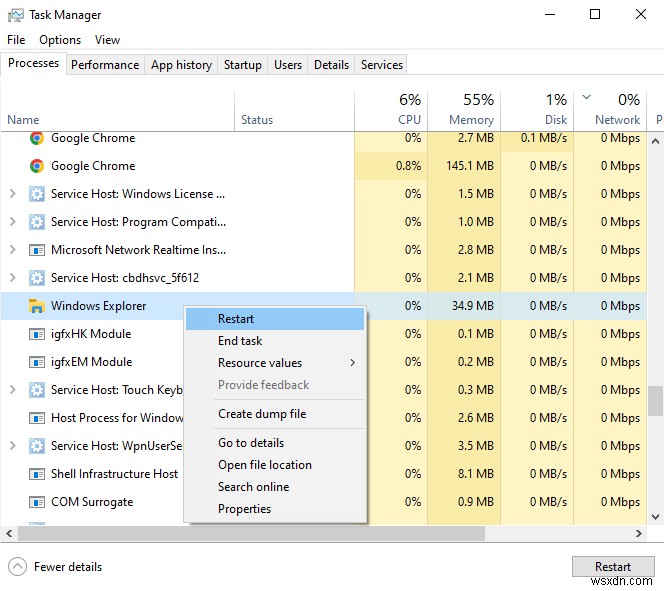The height and width of the screenshot is (591, 664).
Task: Switch to the Details tab
Action: tap(331, 65)
